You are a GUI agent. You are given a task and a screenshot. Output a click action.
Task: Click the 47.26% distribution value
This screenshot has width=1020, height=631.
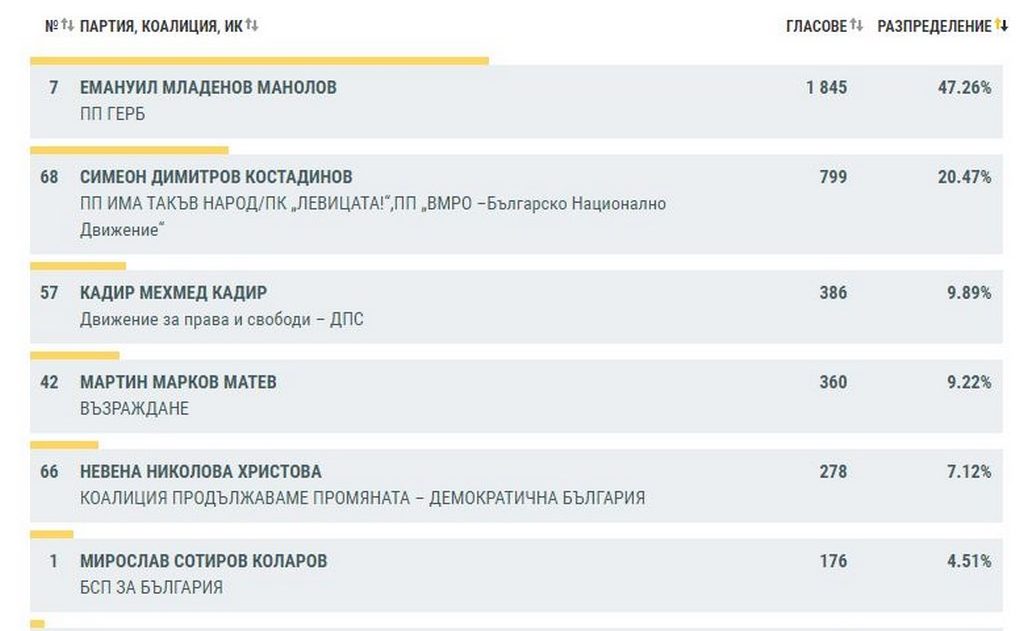pos(964,88)
